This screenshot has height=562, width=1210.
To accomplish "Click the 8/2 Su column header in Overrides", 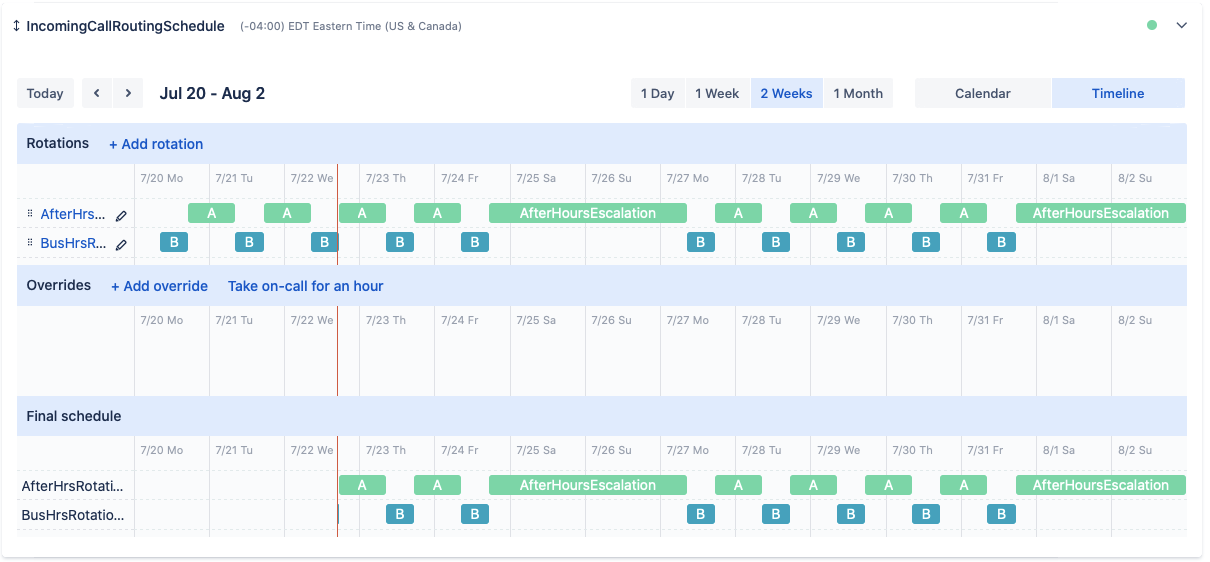I will [x=1137, y=320].
